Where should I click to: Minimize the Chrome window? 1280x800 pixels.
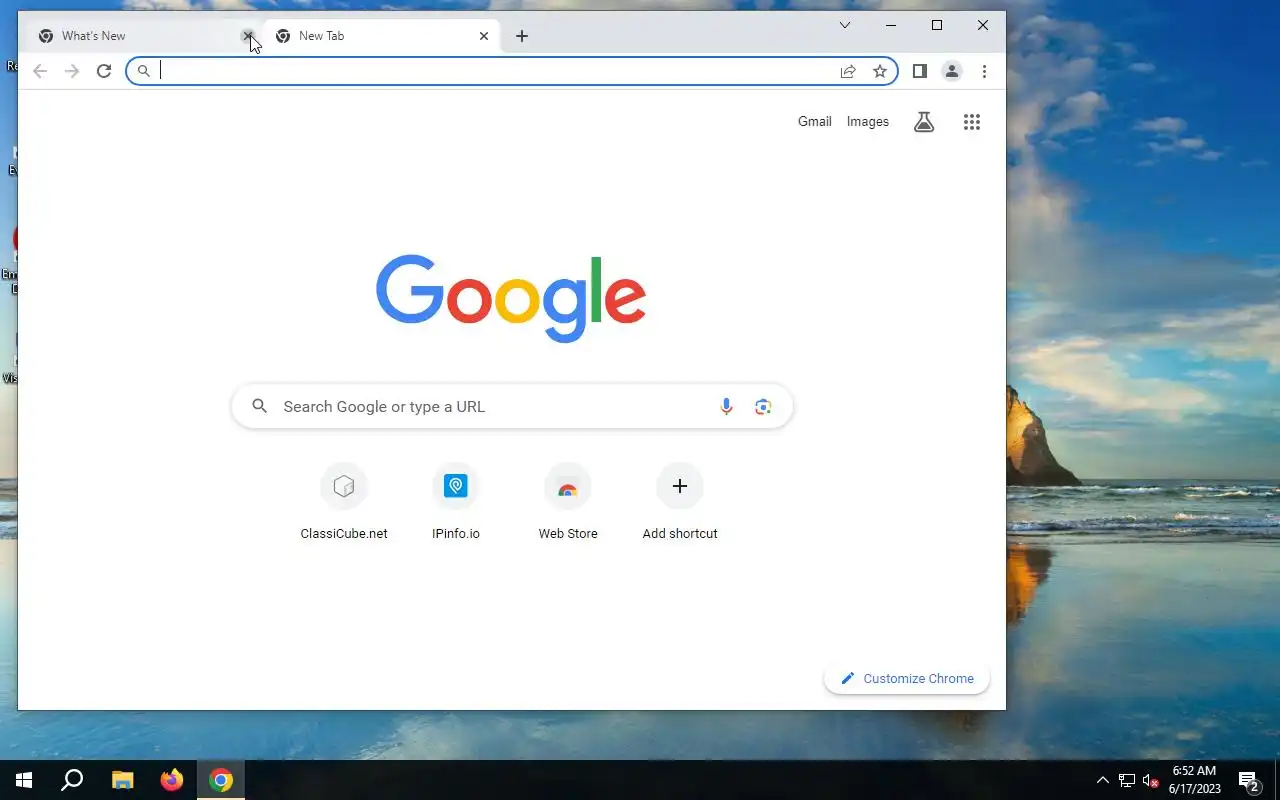[891, 25]
